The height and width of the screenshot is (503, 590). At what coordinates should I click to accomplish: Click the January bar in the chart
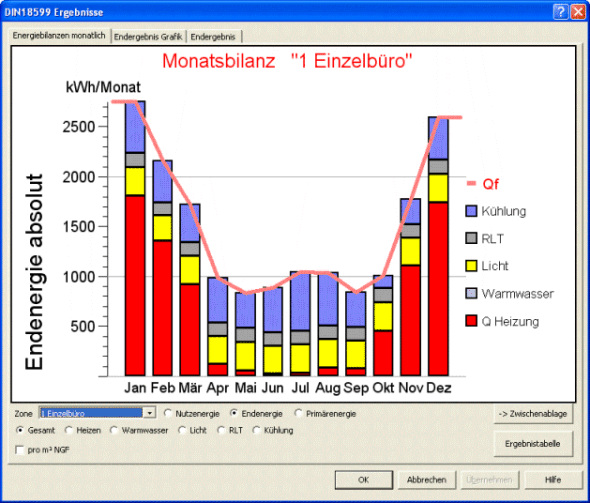[135, 238]
